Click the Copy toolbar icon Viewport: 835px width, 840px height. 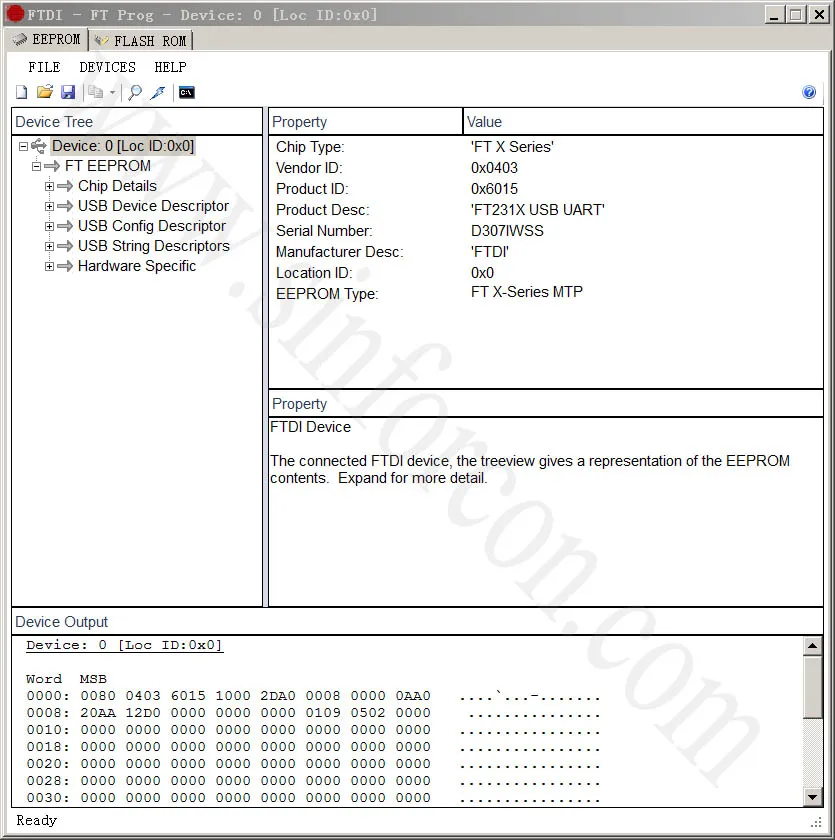pyautogui.click(x=96, y=92)
